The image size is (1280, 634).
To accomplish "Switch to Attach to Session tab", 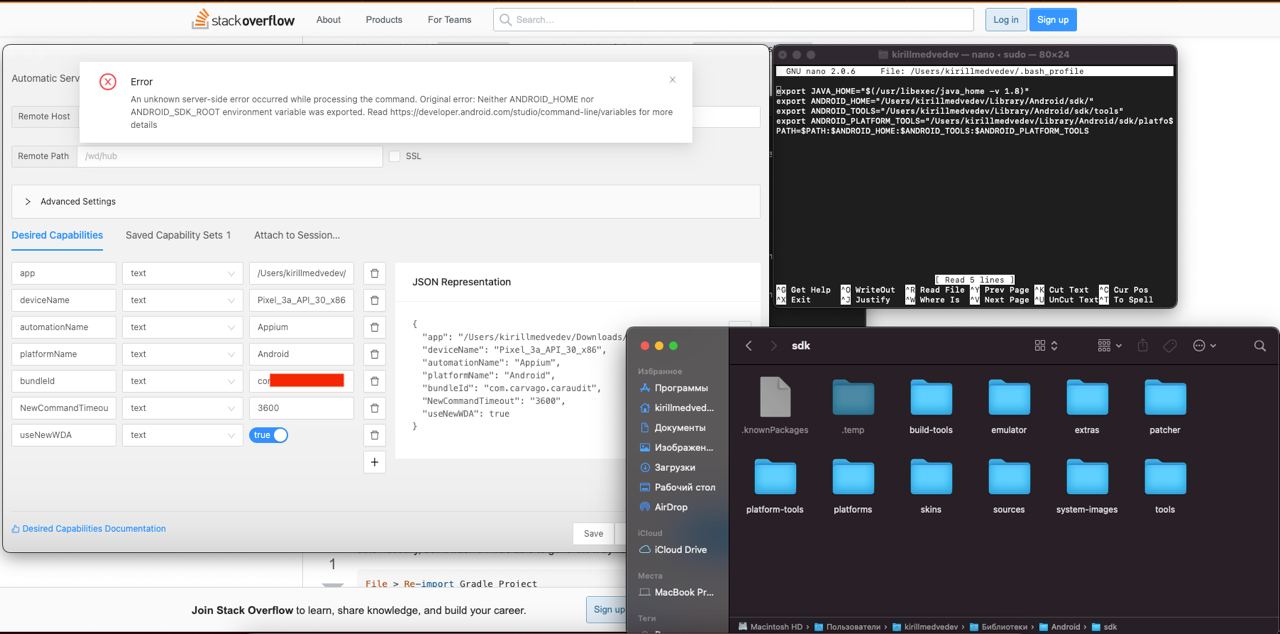I will [x=297, y=235].
